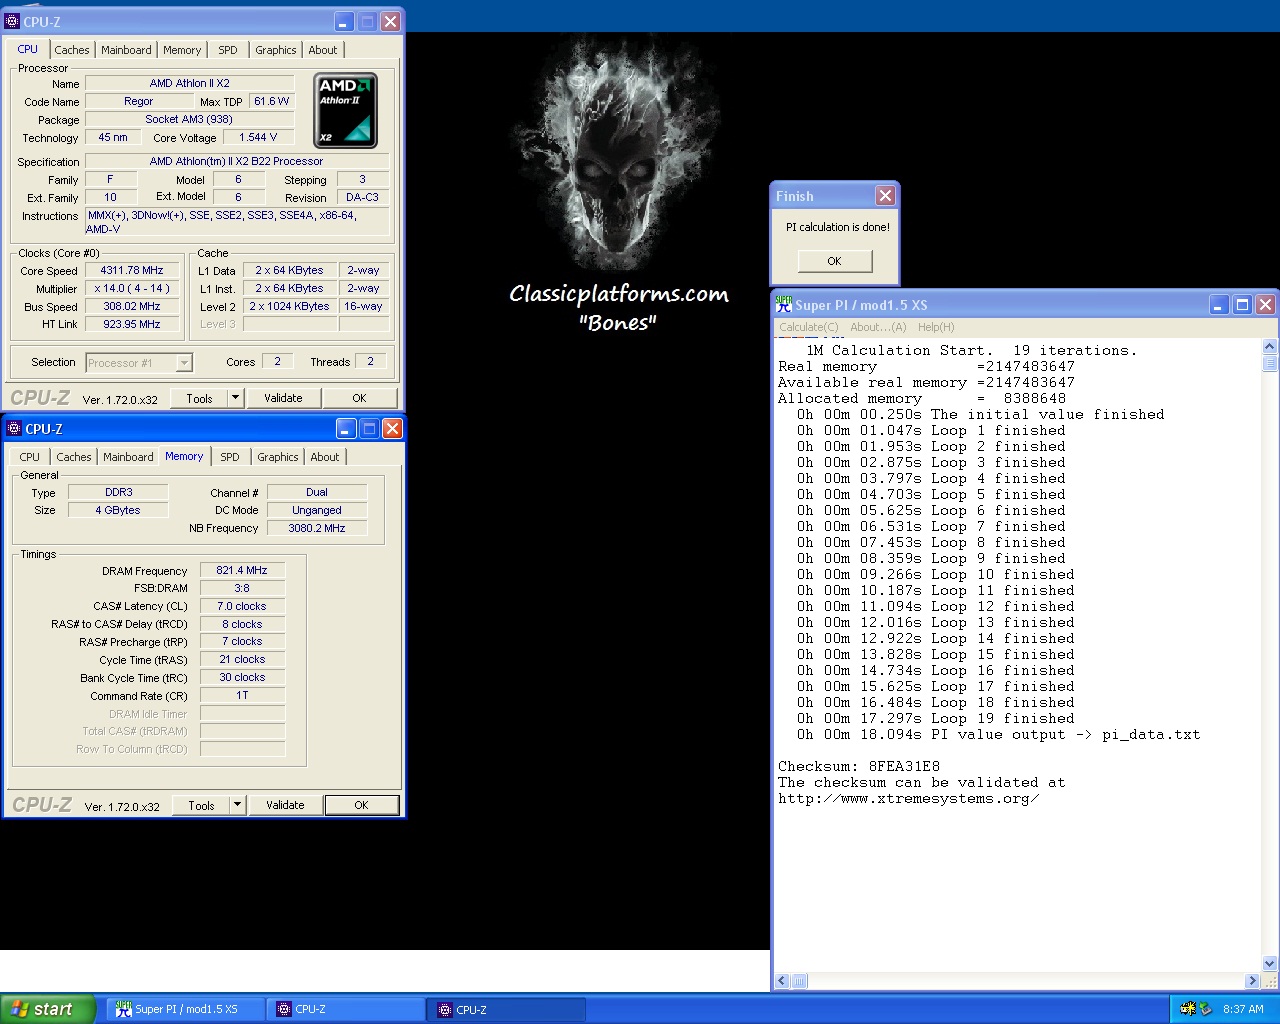Image resolution: width=1280 pixels, height=1024 pixels.
Task: Minimize the top CPU-Z window
Action: [343, 21]
